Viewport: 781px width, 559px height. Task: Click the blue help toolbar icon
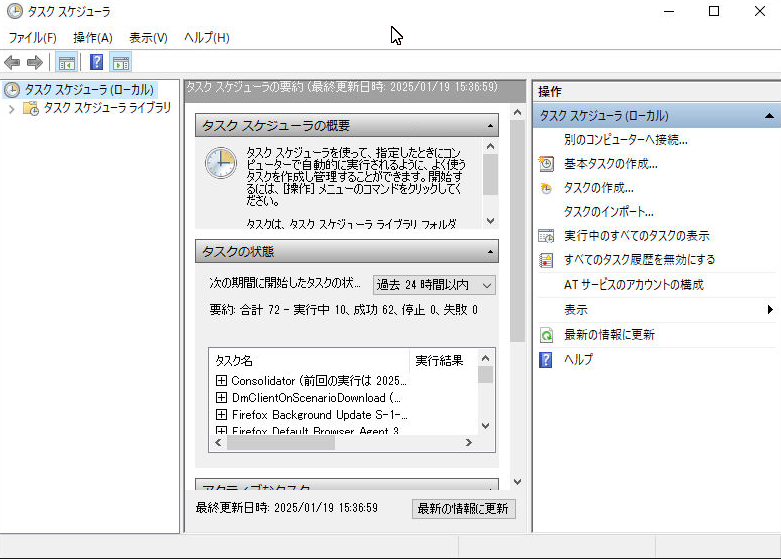(x=96, y=62)
